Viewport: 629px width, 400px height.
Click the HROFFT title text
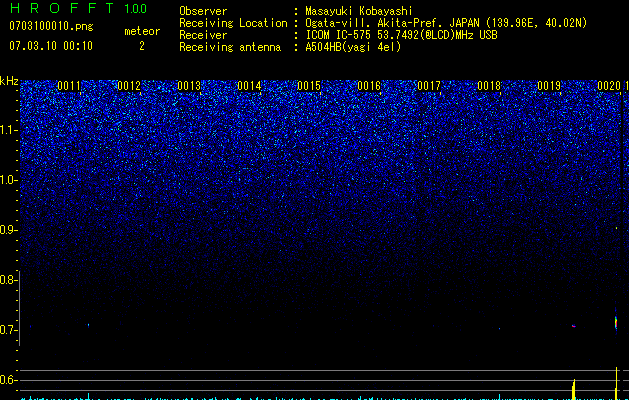pyautogui.click(x=62, y=8)
